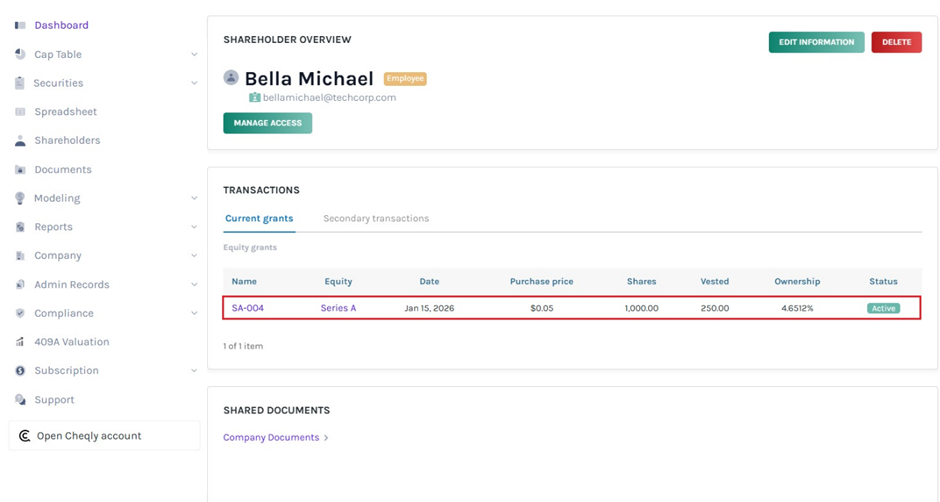The height and width of the screenshot is (502, 940).
Task: Click the '1,000.00' shares cell
Action: (641, 308)
